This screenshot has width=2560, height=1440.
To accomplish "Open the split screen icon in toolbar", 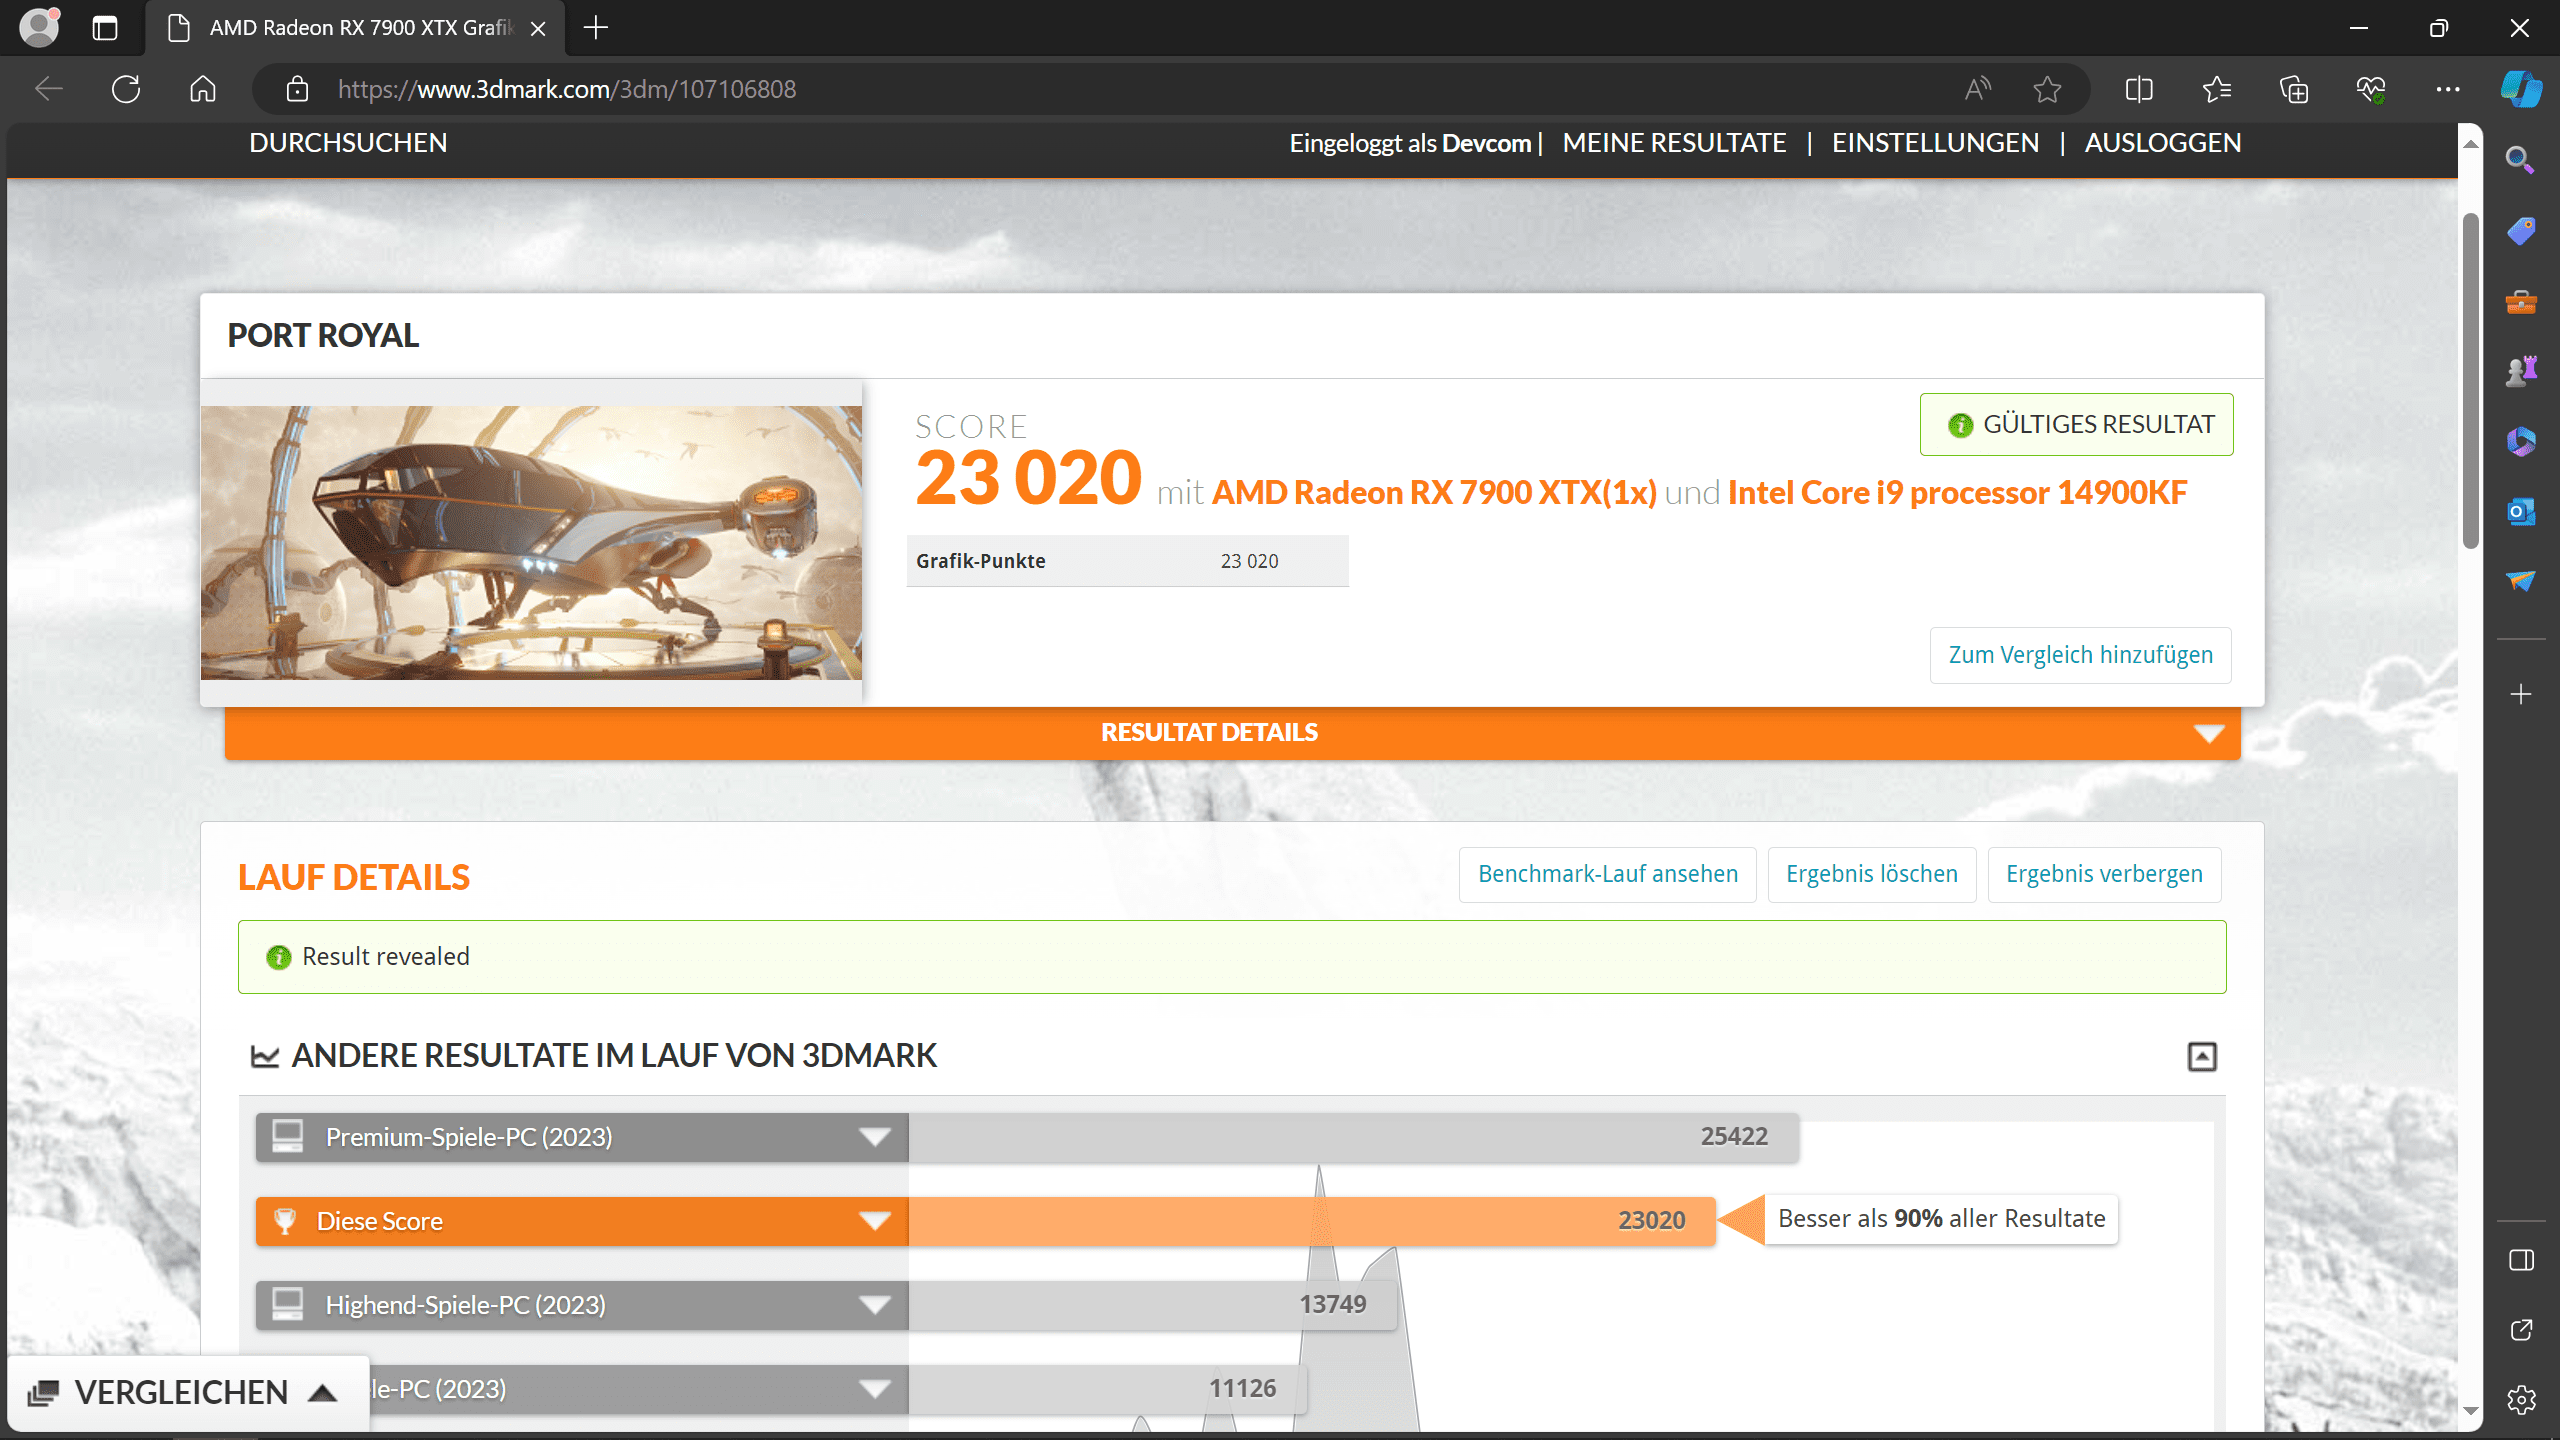I will [2139, 89].
